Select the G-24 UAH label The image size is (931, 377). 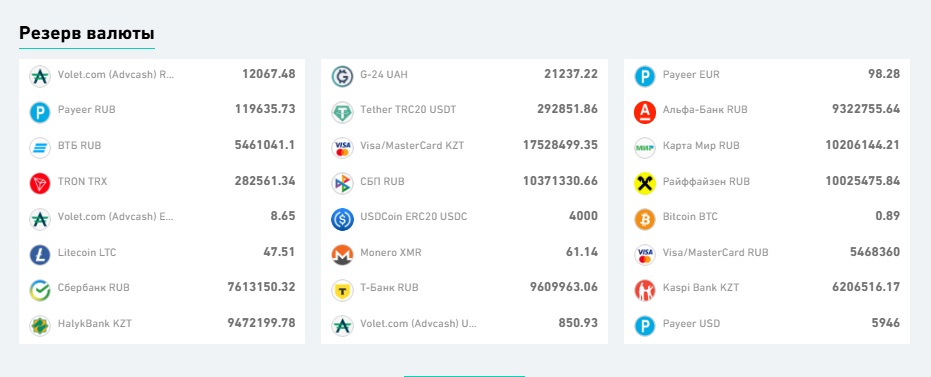tap(384, 75)
